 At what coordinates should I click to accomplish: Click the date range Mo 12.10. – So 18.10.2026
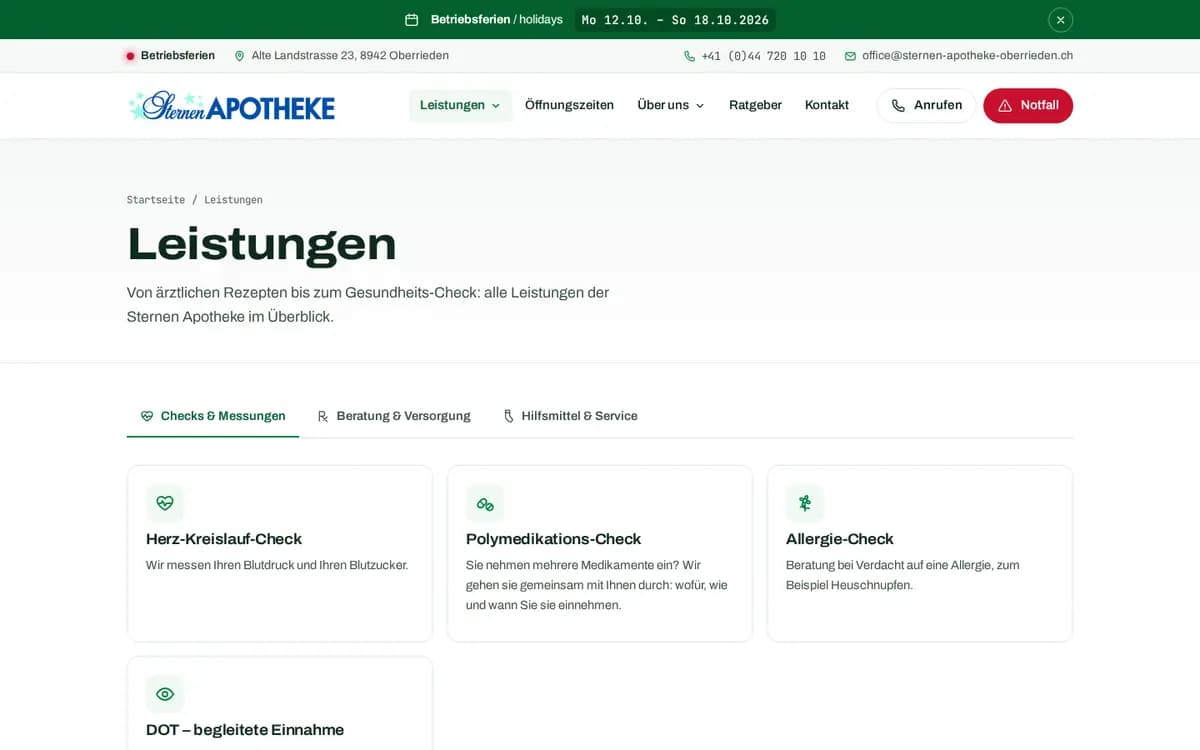click(675, 20)
